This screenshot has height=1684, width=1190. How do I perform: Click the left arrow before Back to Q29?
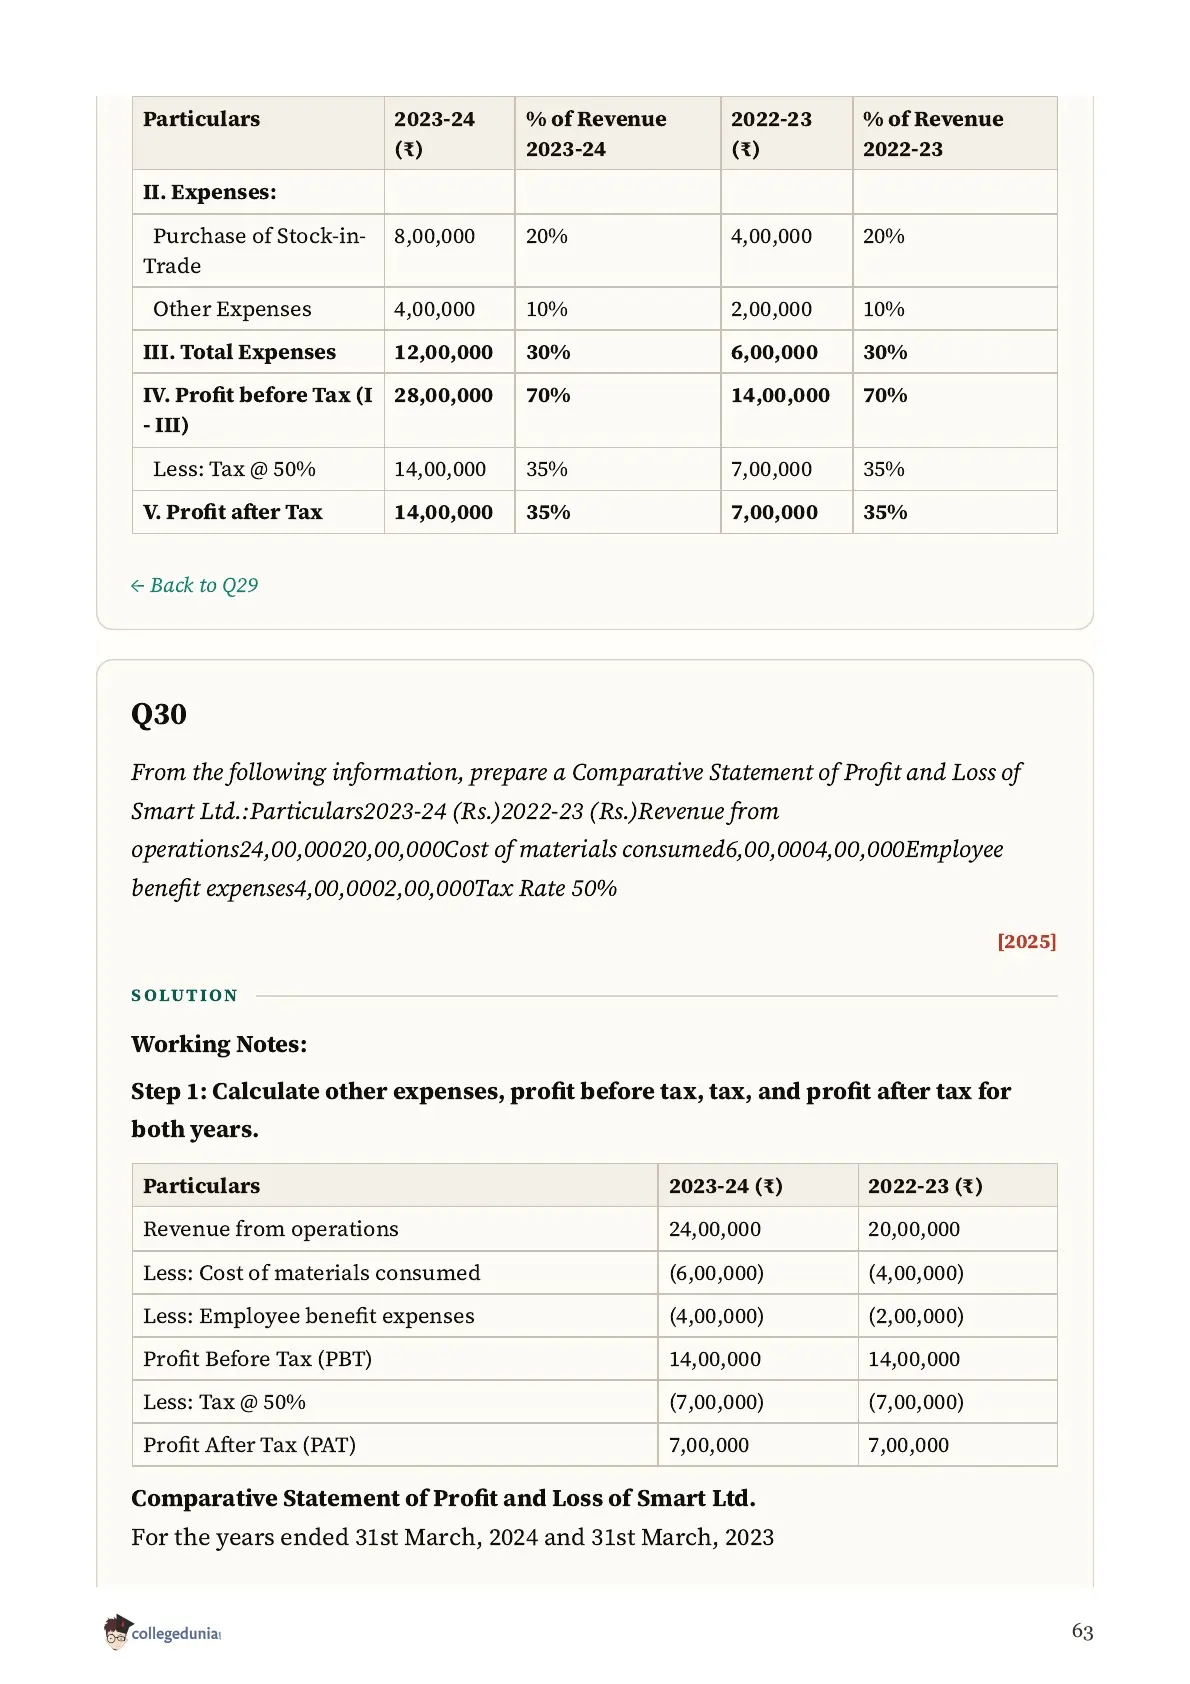click(138, 586)
